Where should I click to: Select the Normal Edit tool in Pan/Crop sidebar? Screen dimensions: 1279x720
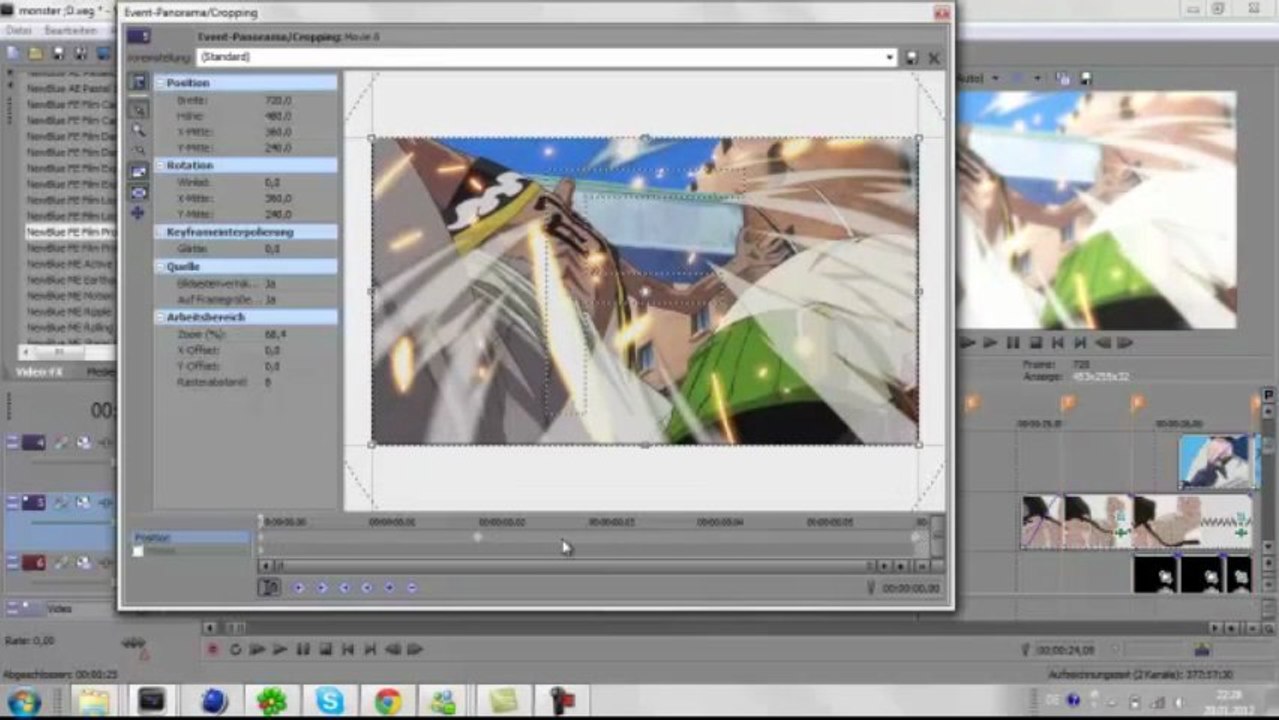[139, 108]
